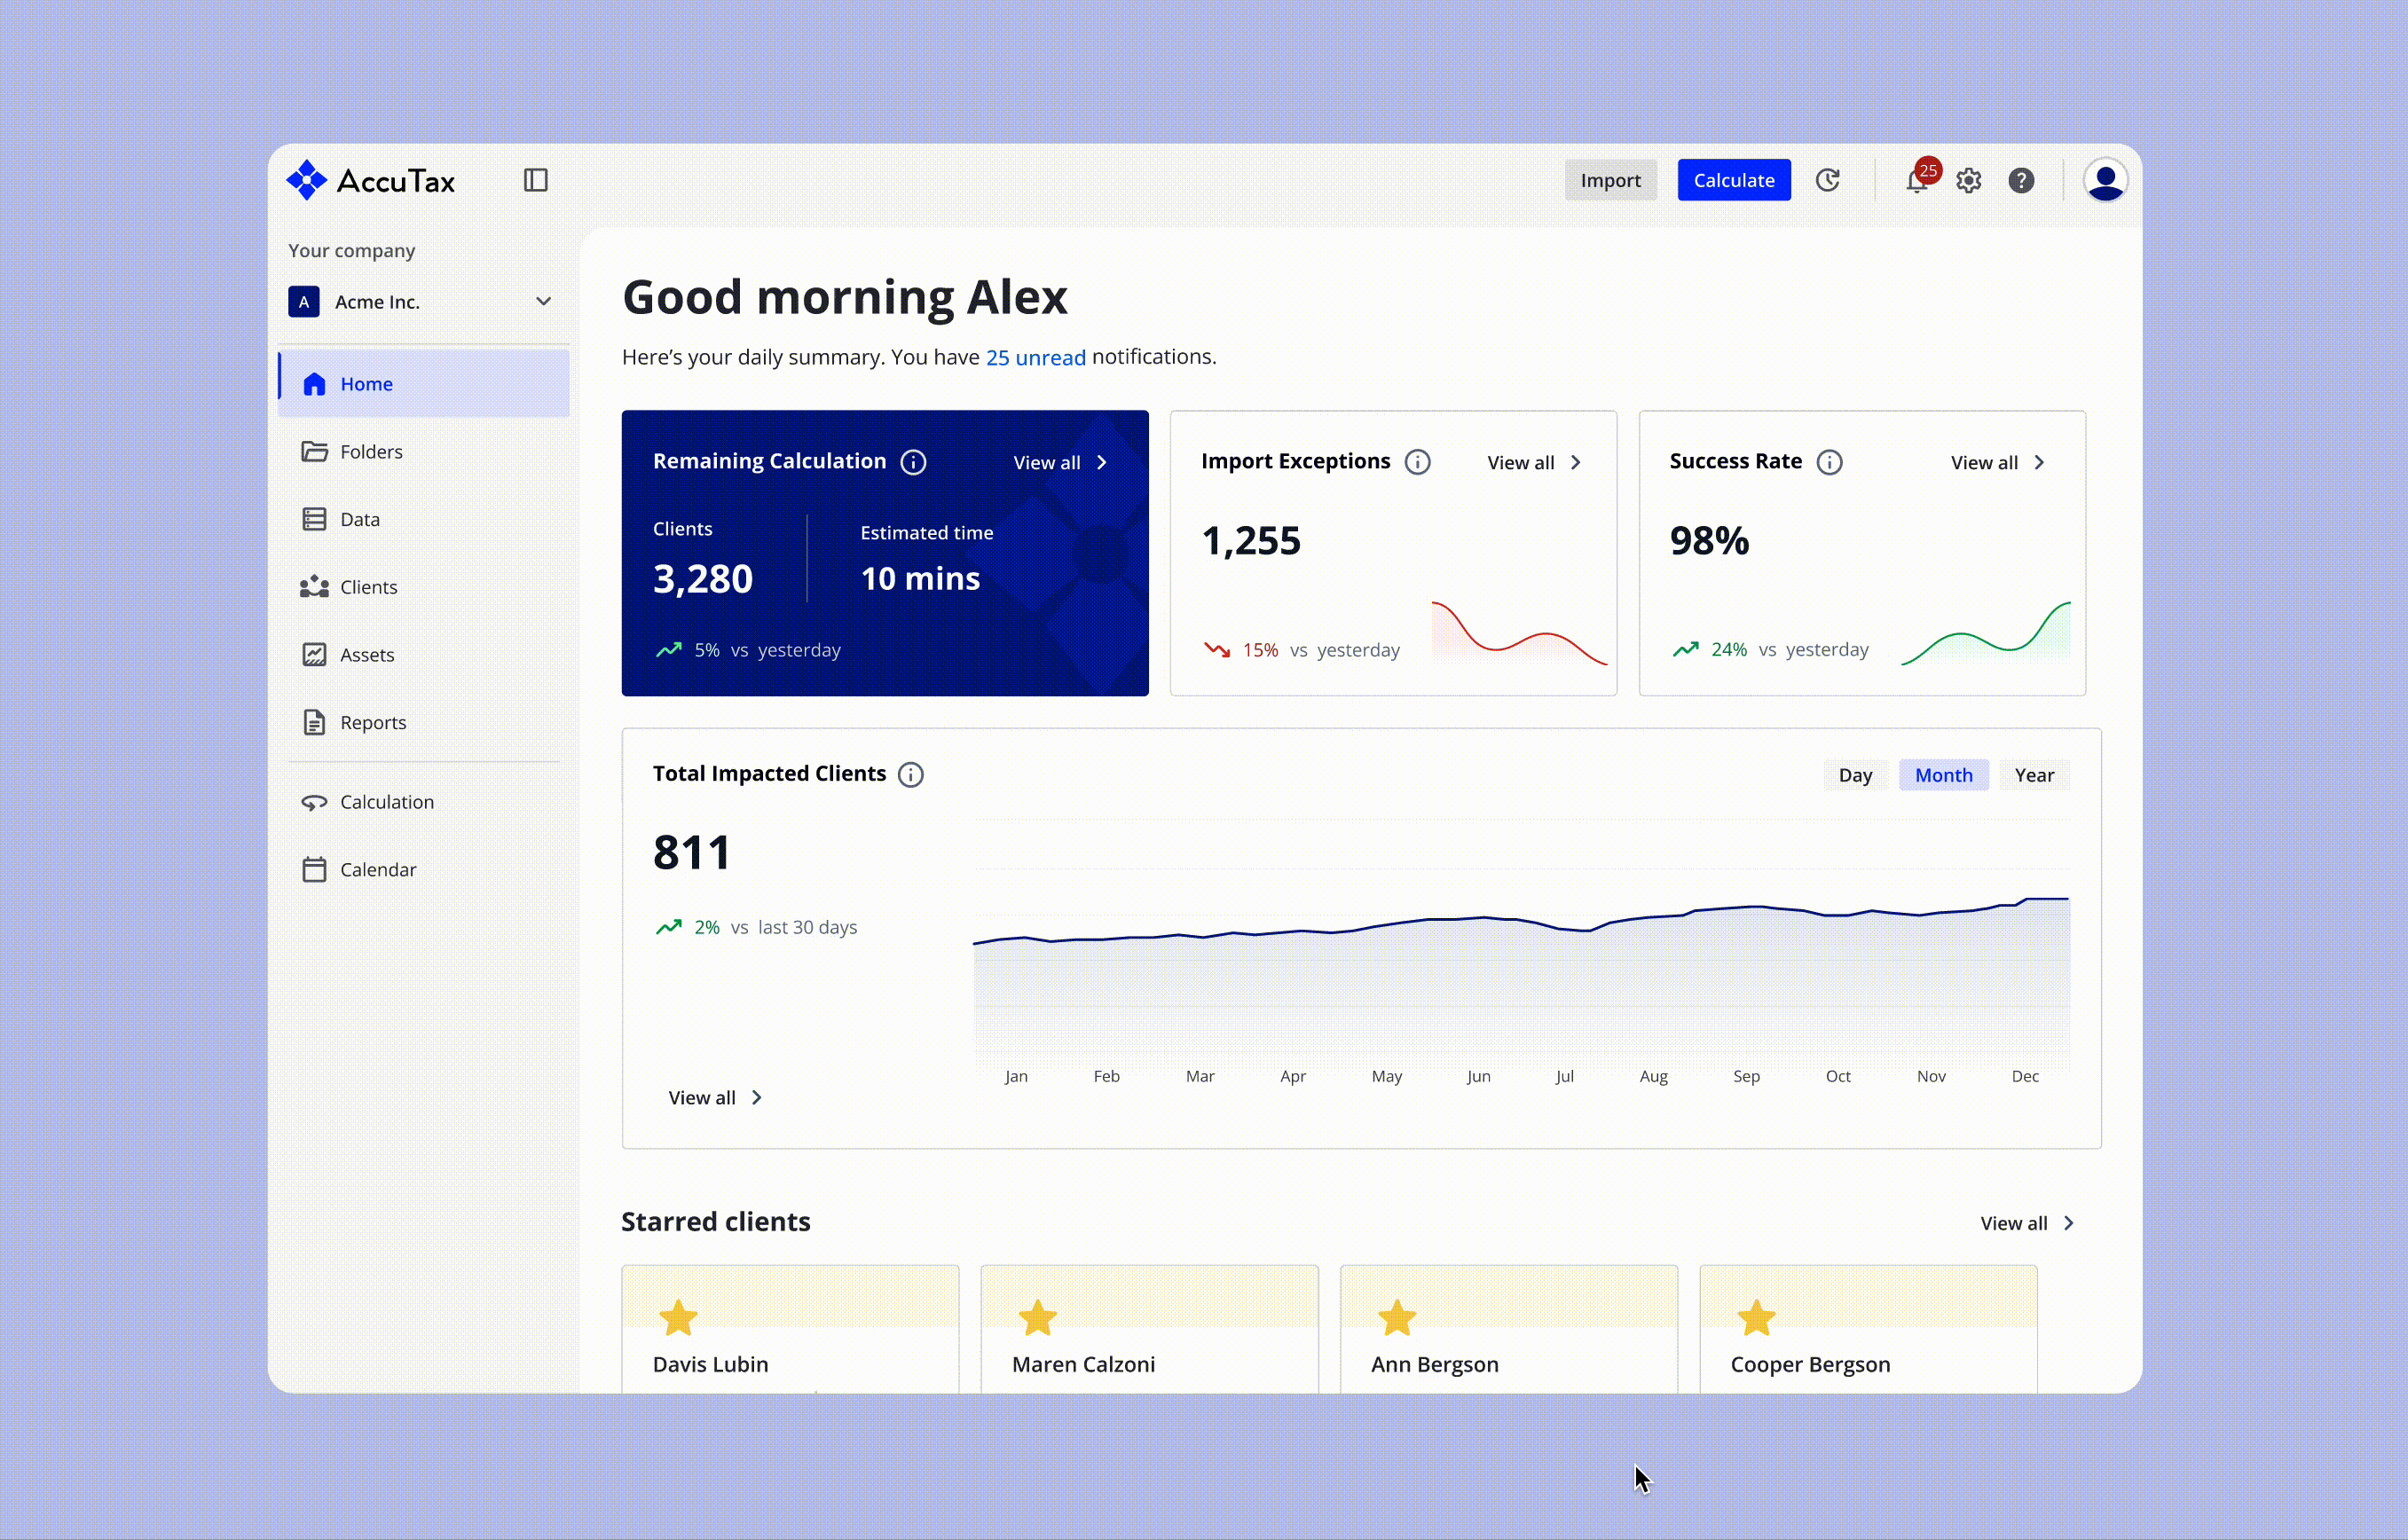
Task: Click info icon by Total Impacted Clients
Action: 910,775
